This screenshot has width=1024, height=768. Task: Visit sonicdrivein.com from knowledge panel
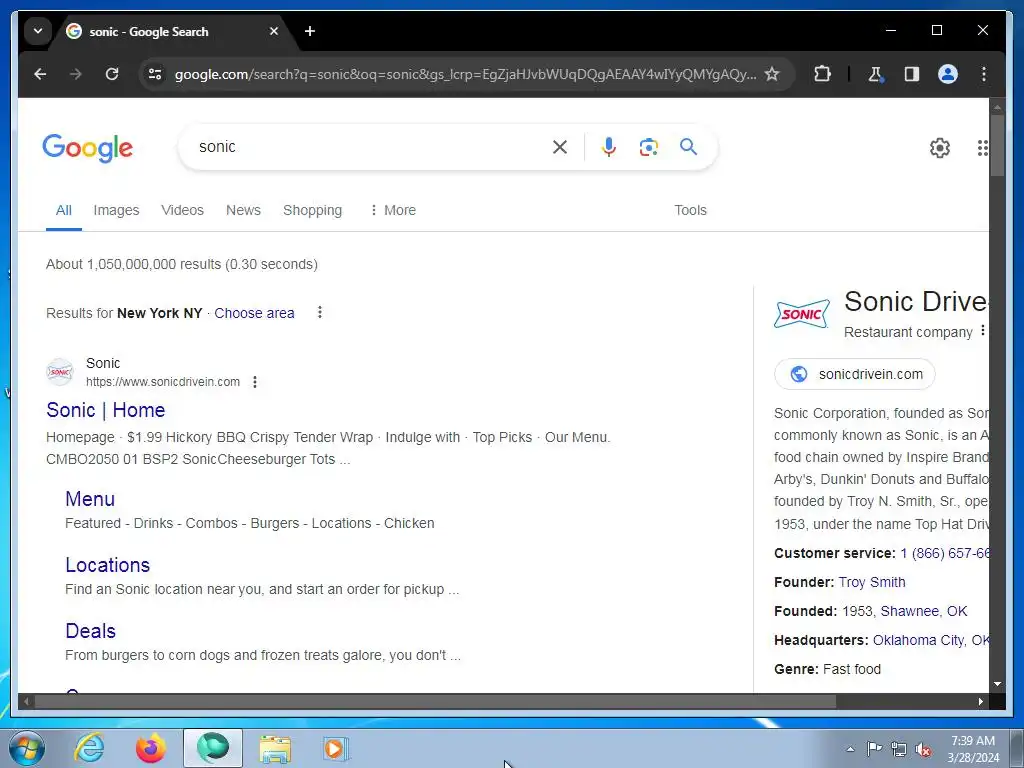[x=854, y=374]
